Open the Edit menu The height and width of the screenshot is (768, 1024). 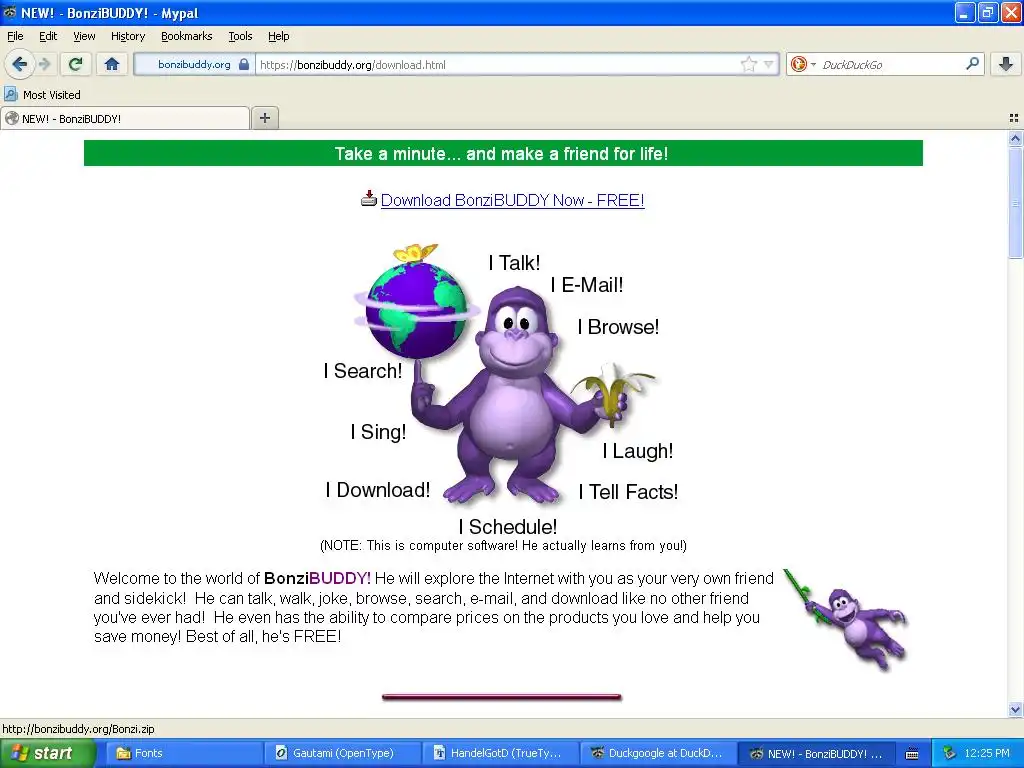point(48,36)
